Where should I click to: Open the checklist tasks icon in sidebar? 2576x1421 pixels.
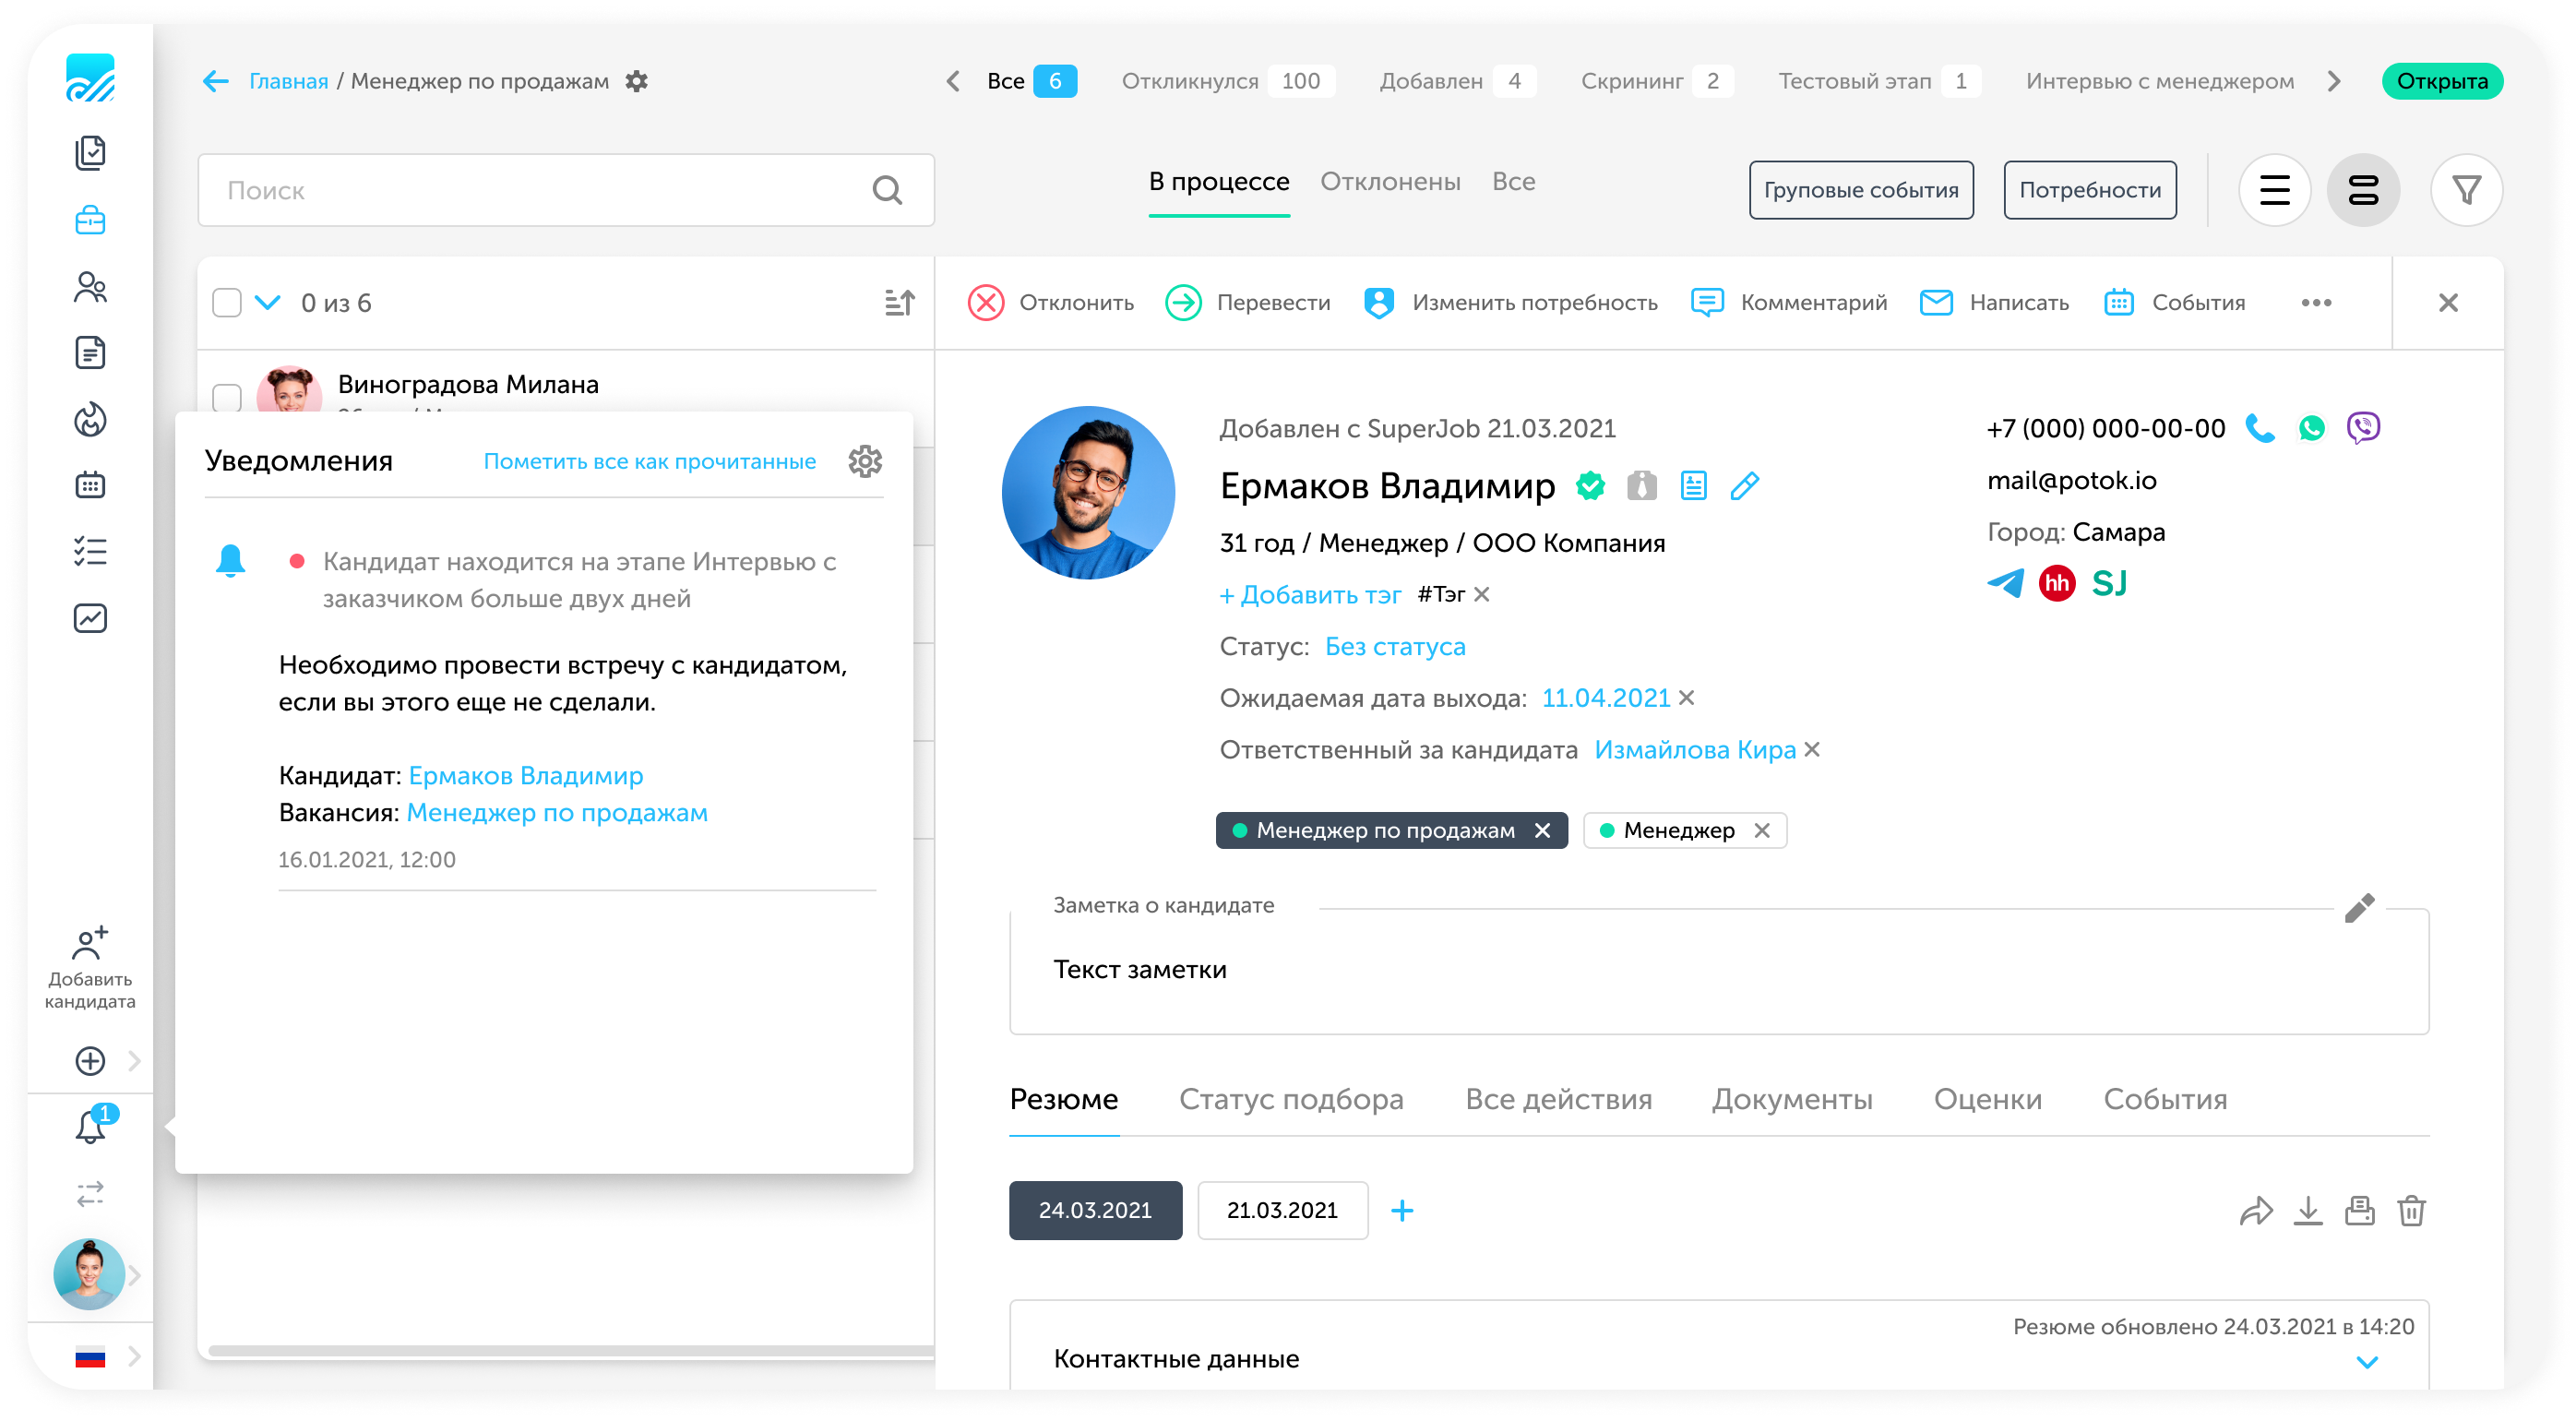tap(90, 552)
